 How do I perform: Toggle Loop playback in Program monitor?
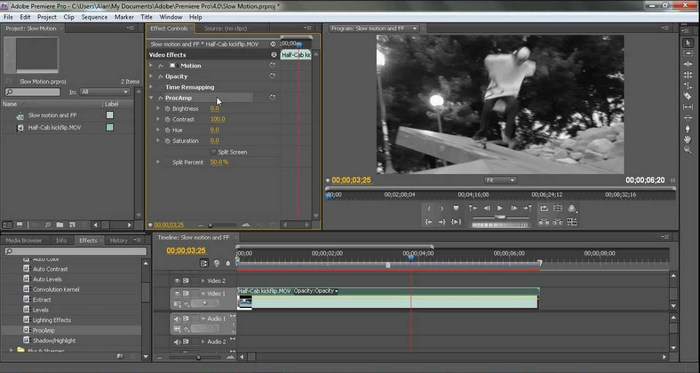coord(544,208)
